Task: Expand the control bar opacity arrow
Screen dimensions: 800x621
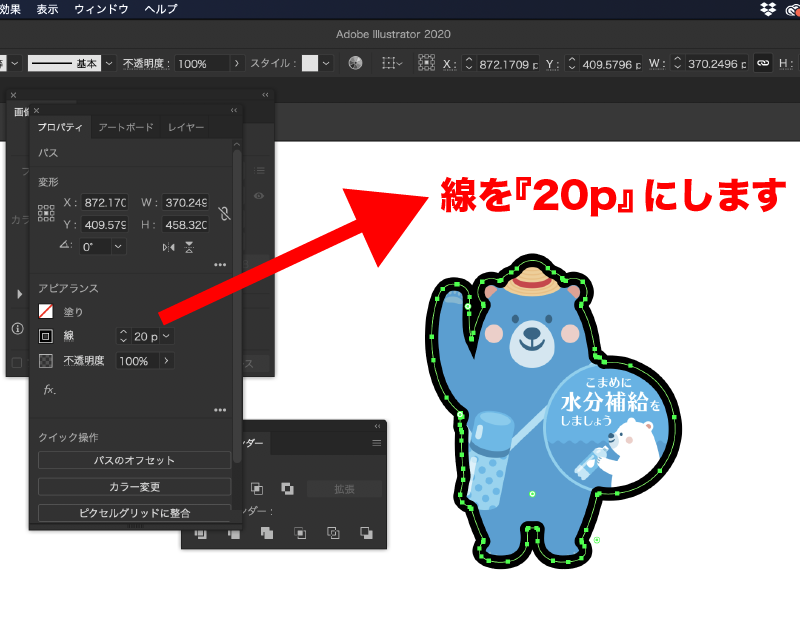Action: click(x=236, y=63)
